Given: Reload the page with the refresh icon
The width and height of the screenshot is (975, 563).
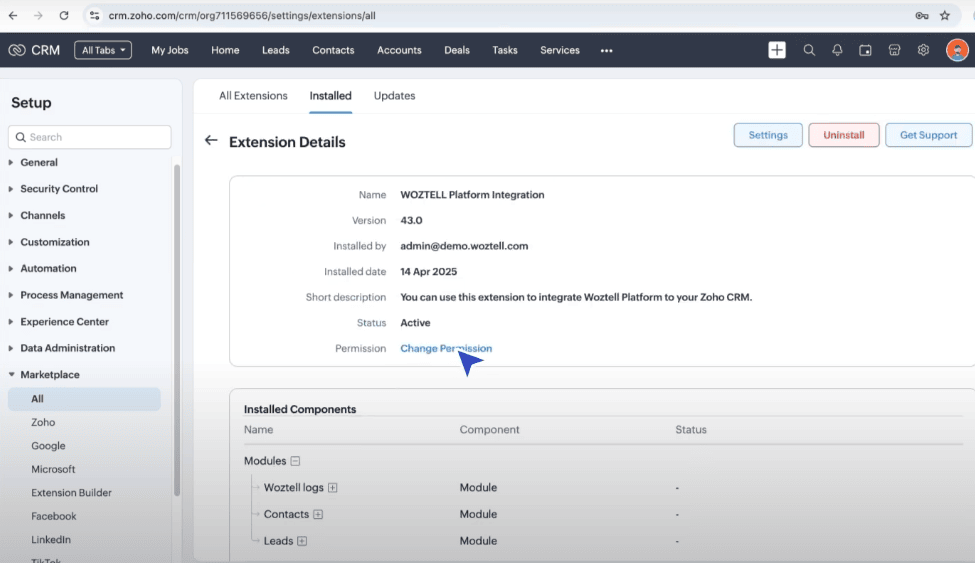Looking at the screenshot, I should (x=64, y=16).
